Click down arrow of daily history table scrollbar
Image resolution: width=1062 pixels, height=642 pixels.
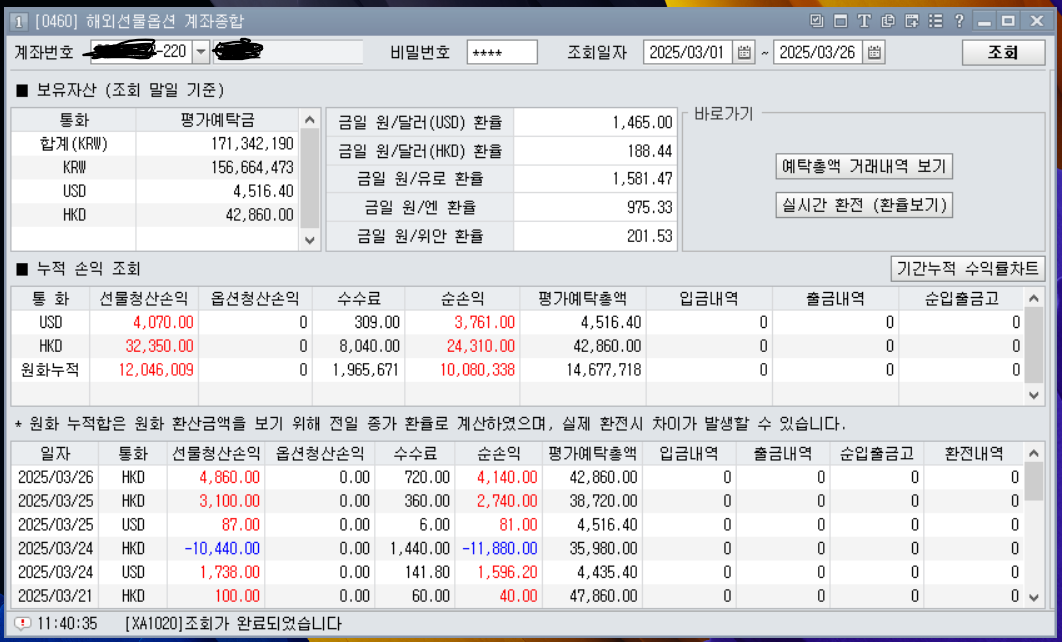(x=1034, y=597)
